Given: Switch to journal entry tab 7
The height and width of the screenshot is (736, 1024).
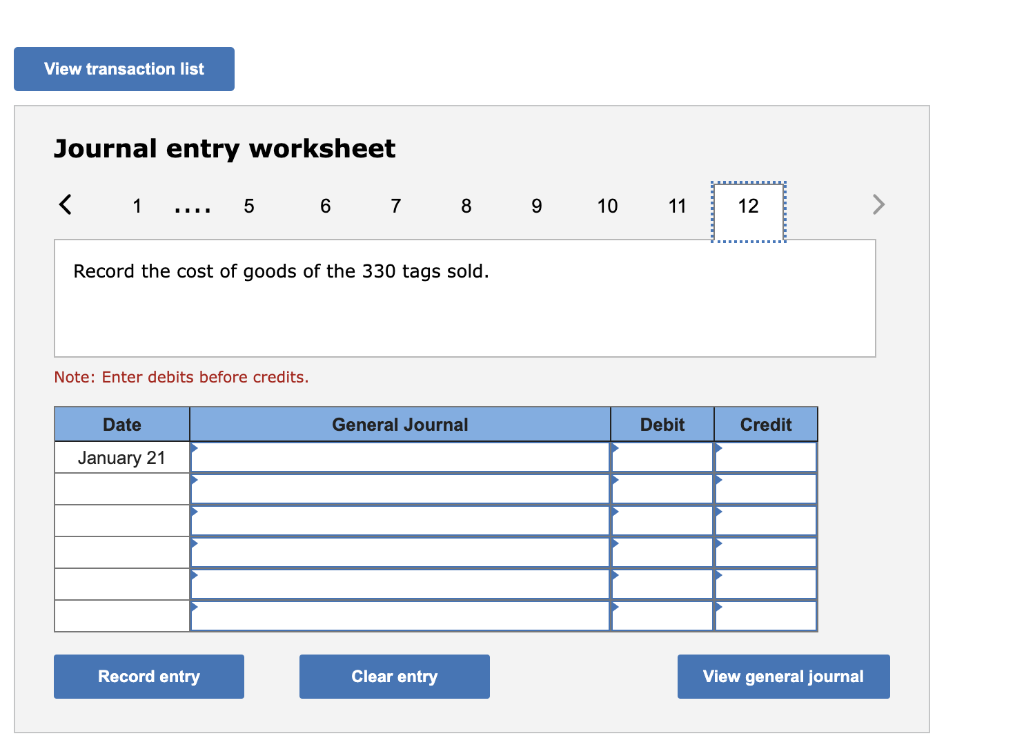Looking at the screenshot, I should click(396, 206).
